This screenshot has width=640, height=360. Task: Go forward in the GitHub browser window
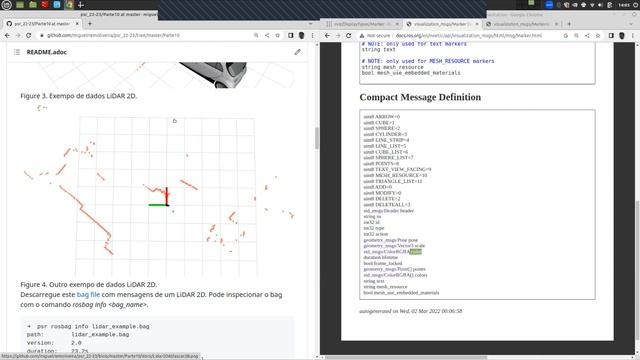tap(18, 36)
